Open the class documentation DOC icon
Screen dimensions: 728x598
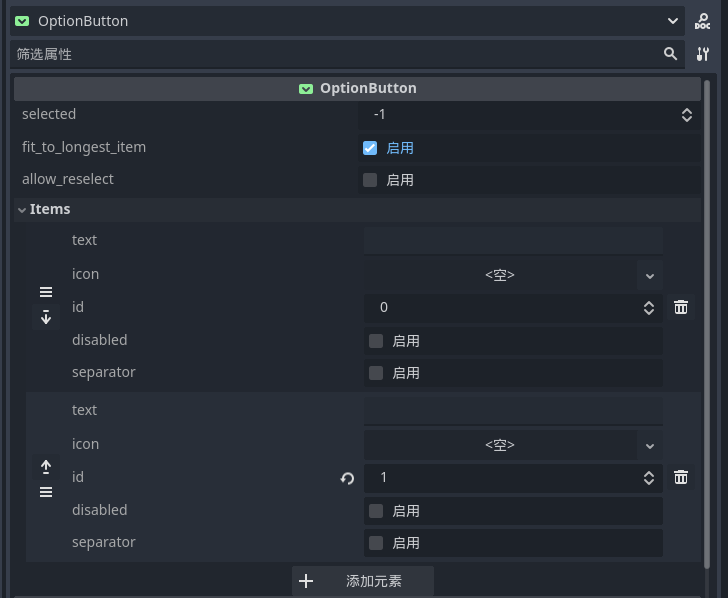tap(702, 21)
